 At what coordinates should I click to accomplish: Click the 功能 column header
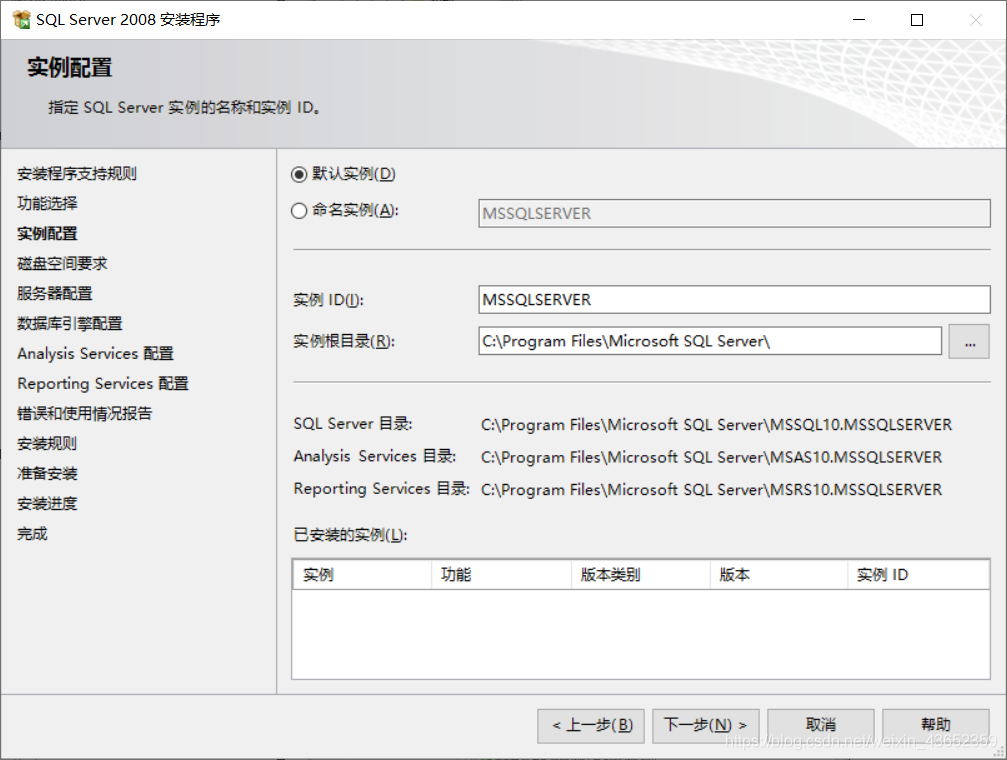502,574
